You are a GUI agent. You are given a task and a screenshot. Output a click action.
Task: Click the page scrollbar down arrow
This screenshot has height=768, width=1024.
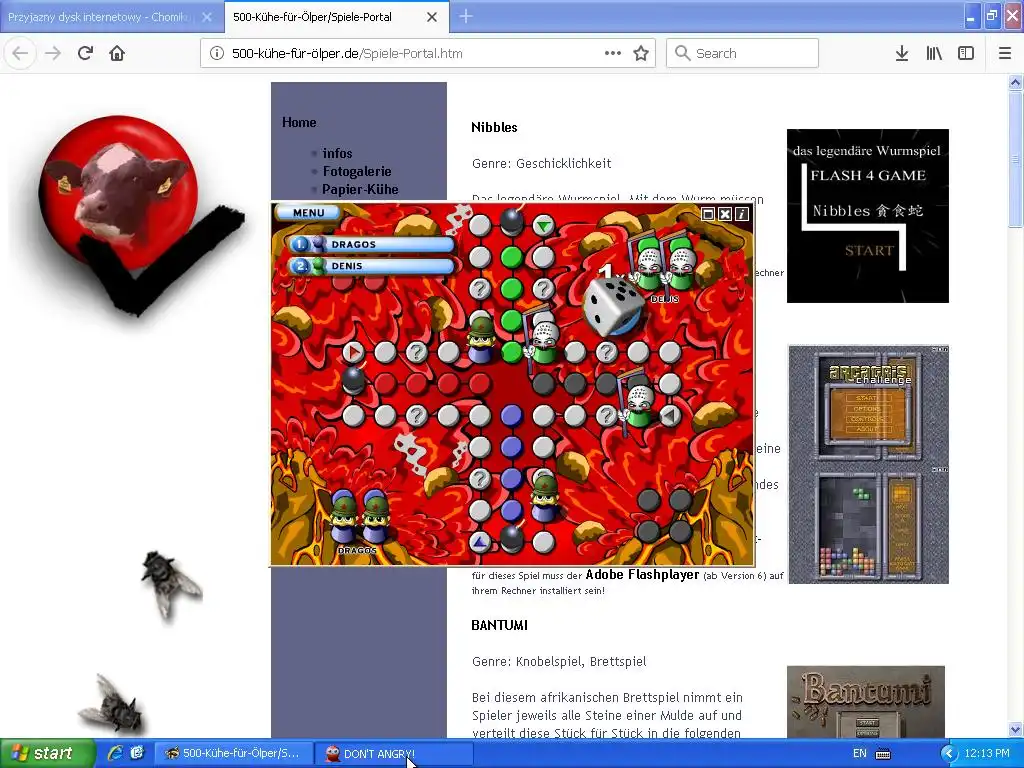click(1015, 729)
